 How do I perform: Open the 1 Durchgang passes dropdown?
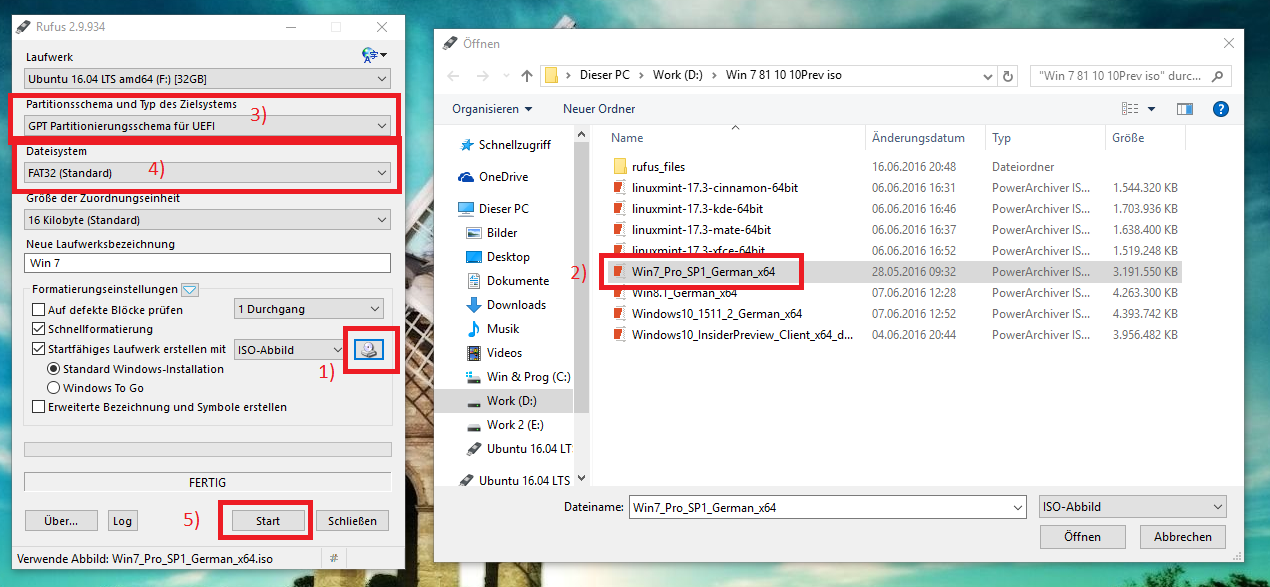point(308,309)
